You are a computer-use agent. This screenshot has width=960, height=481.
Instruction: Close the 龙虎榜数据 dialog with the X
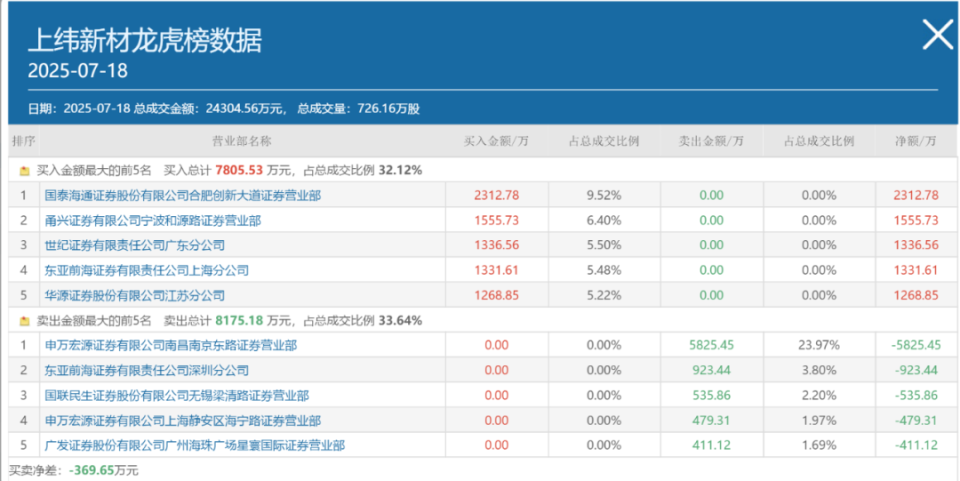(x=937, y=34)
